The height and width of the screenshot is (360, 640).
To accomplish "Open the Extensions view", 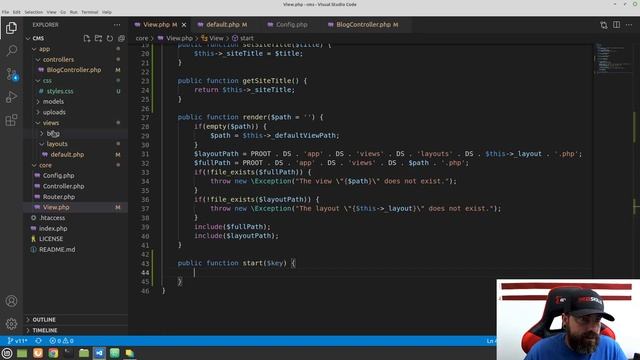I will coord(11,120).
